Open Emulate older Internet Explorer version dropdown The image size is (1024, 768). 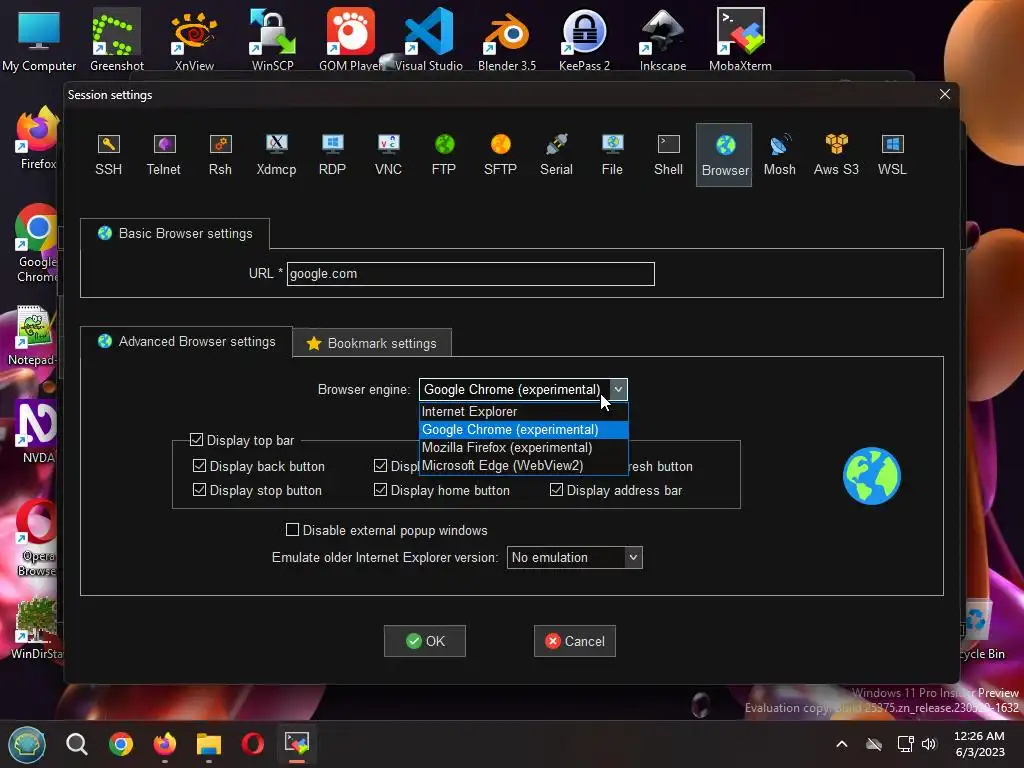point(575,558)
